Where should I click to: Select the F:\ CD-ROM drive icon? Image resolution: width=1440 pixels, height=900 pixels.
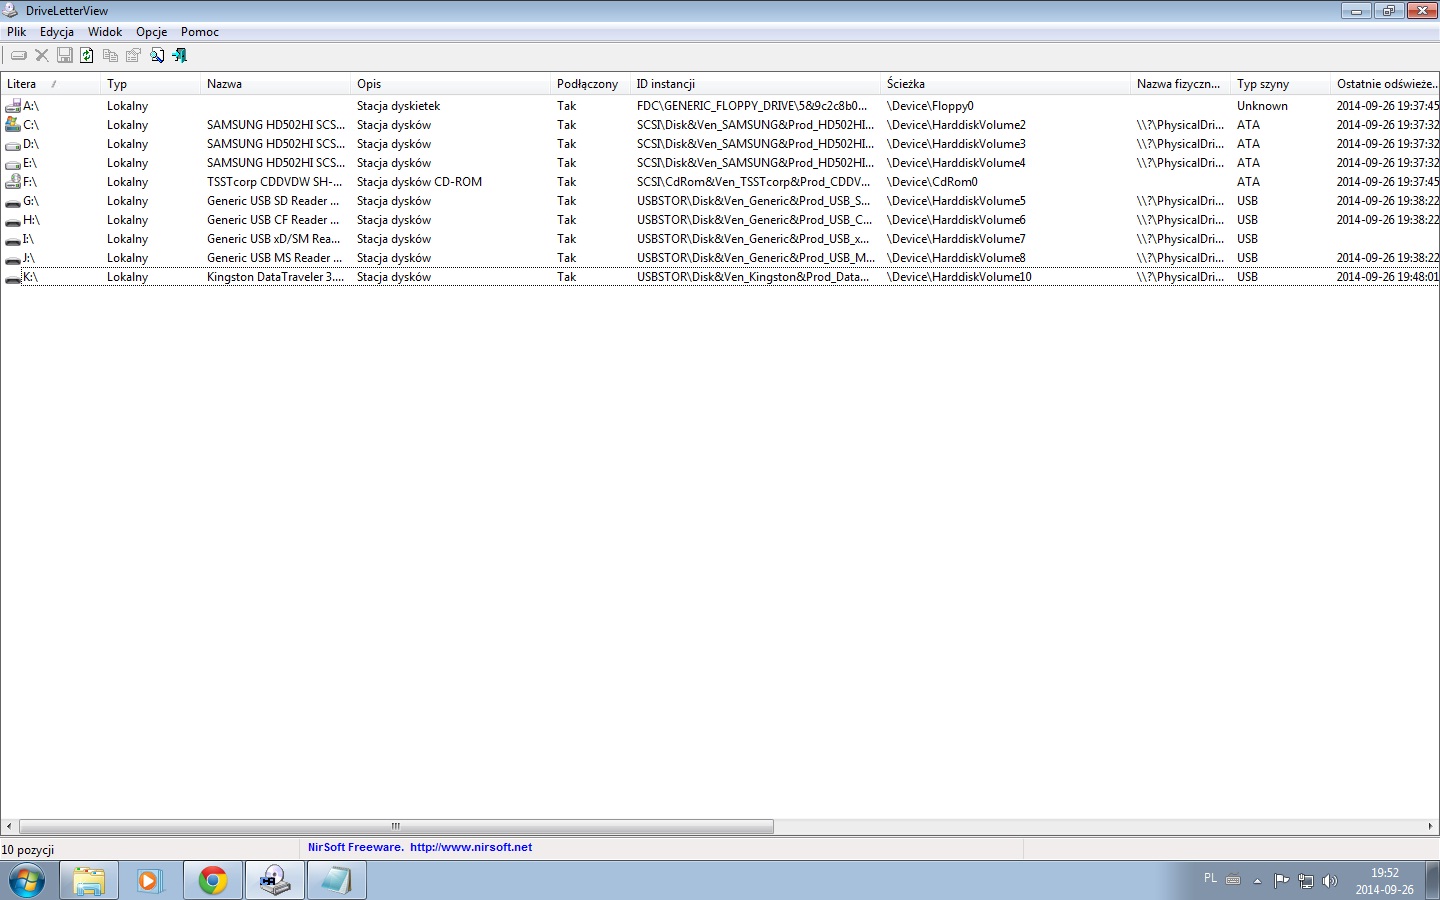13,182
